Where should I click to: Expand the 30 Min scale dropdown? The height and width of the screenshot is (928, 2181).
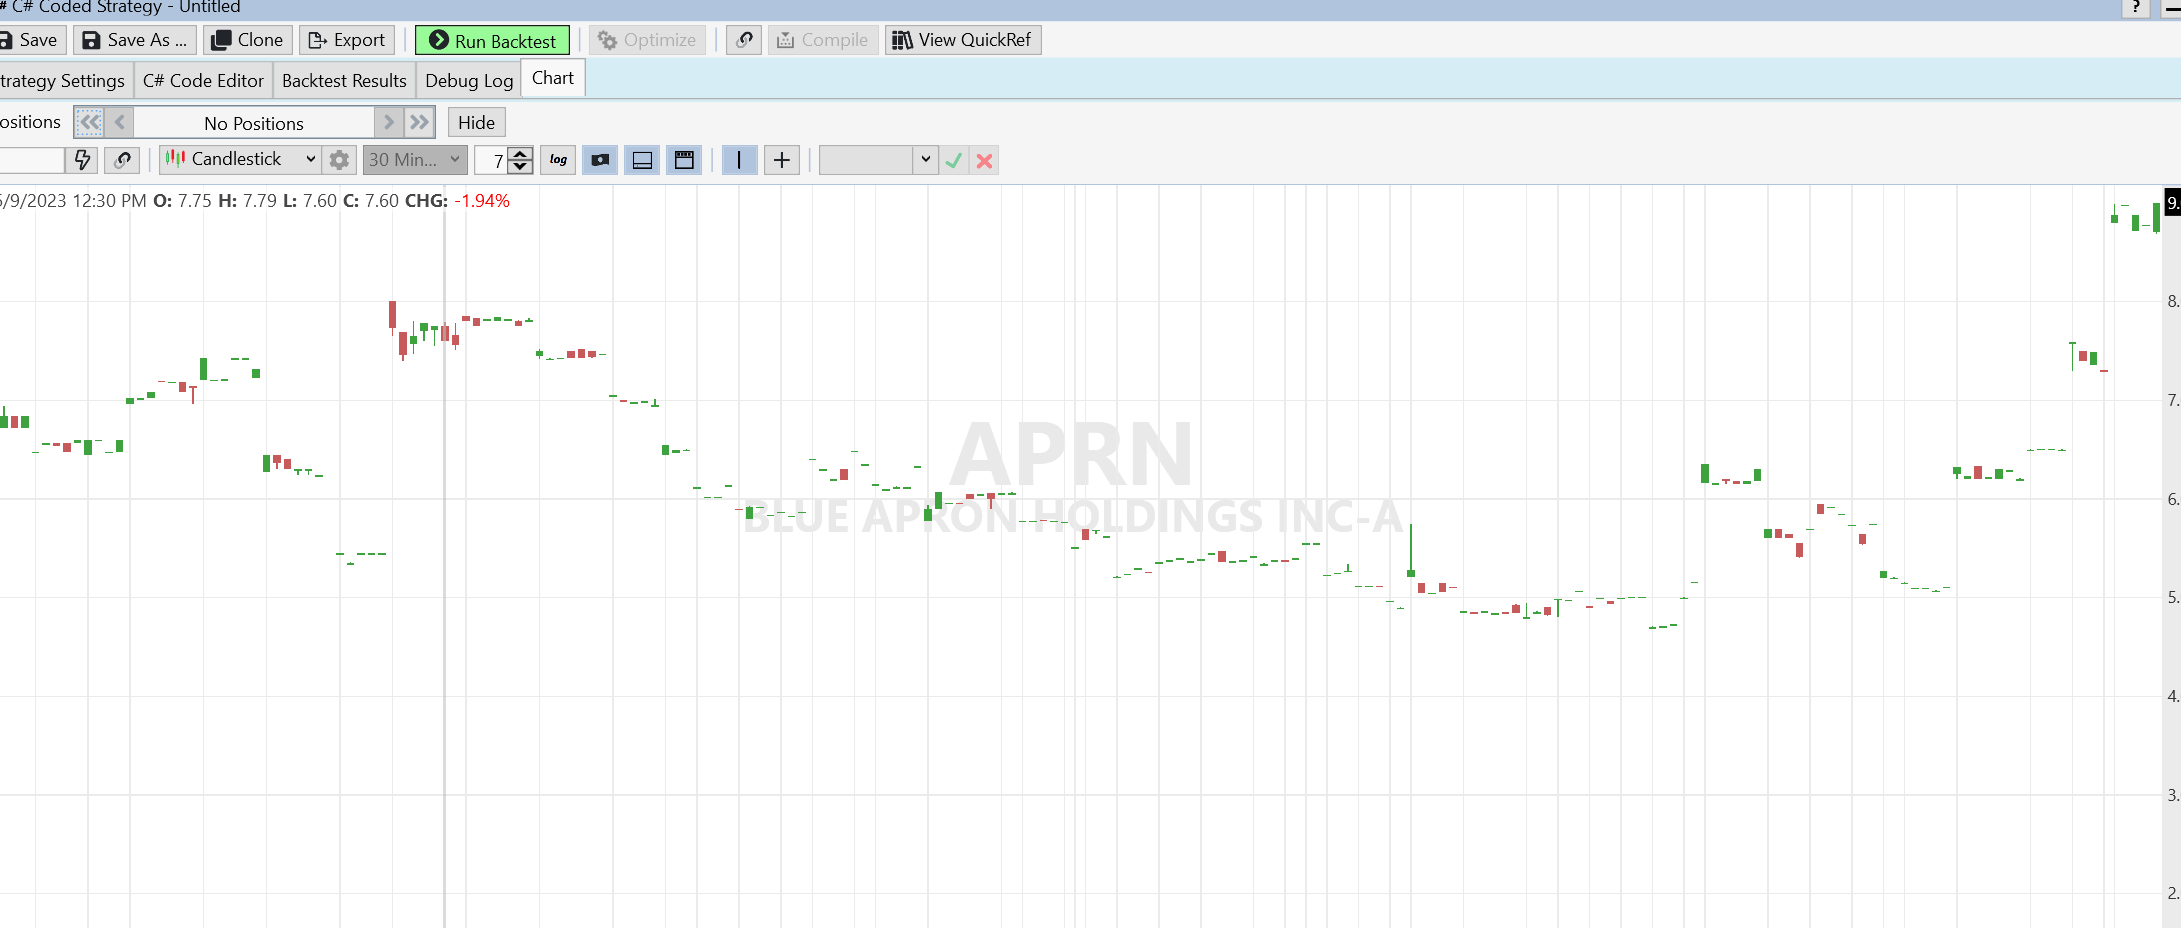tap(415, 160)
